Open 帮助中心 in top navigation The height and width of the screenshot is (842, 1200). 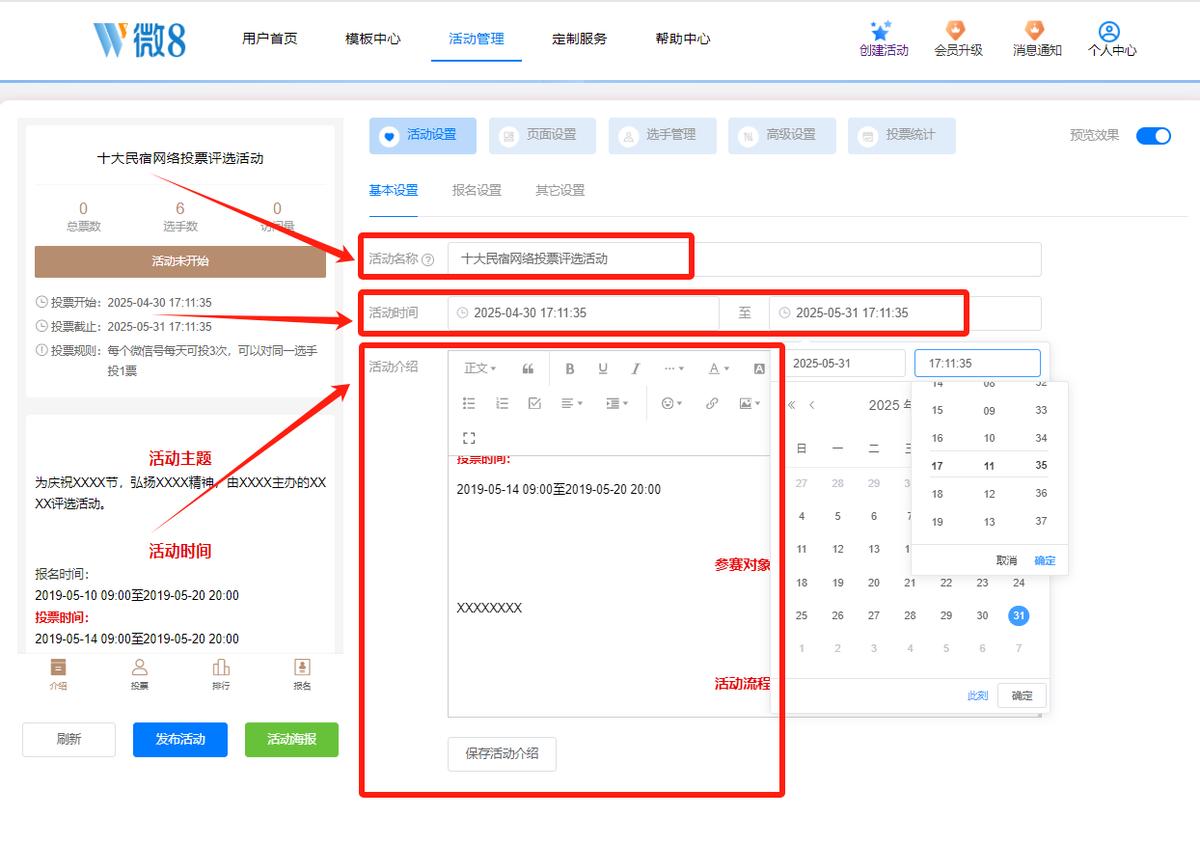[x=683, y=39]
